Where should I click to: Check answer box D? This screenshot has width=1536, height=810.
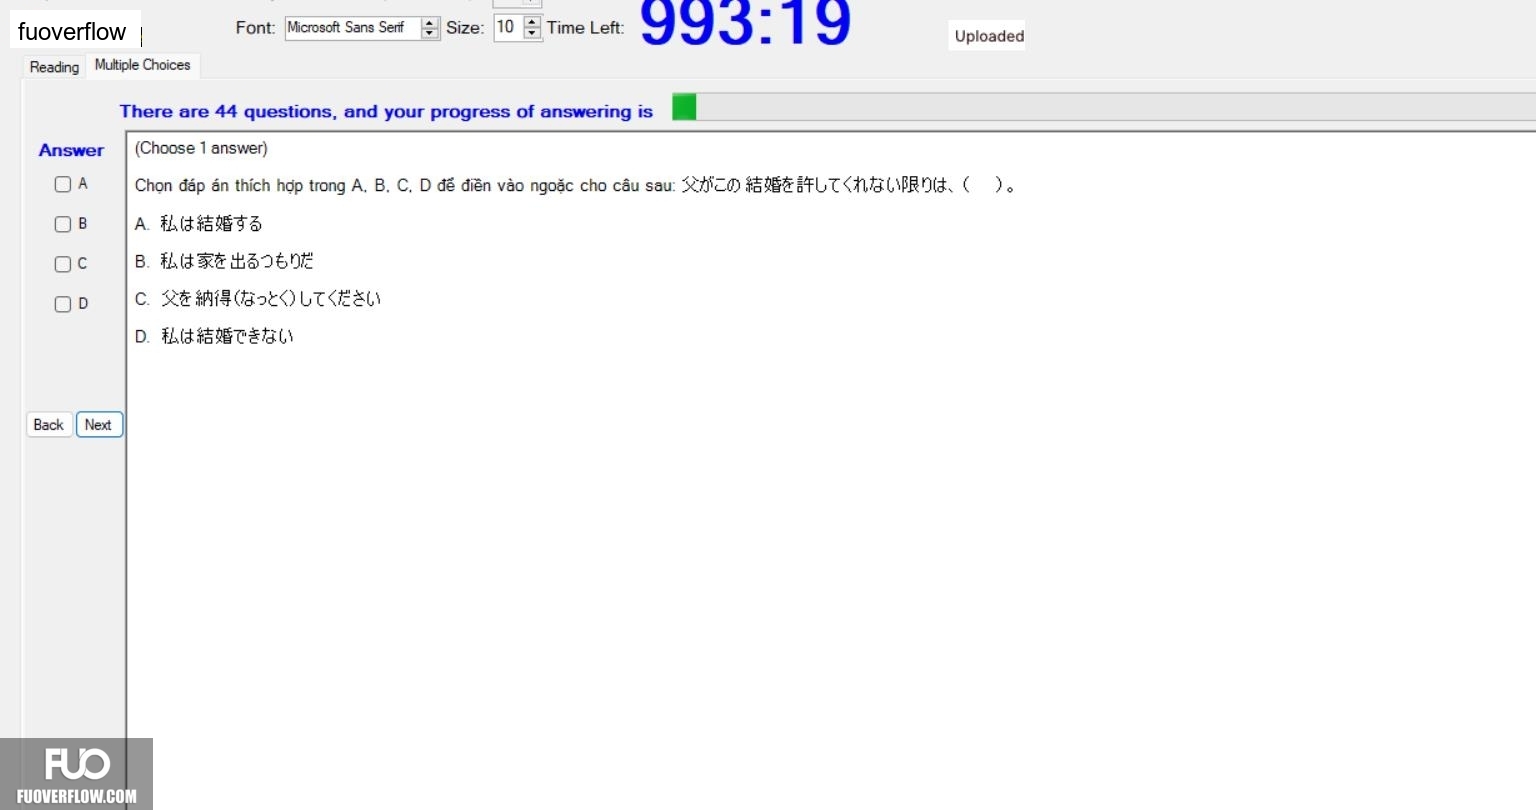click(63, 304)
